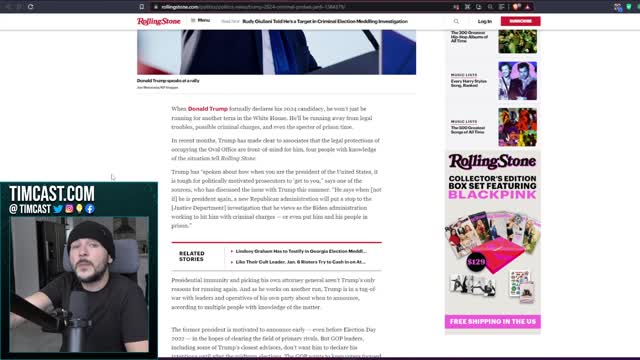Click the bookmark icon beside the address bar
This screenshot has width=640, height=360.
142,7
